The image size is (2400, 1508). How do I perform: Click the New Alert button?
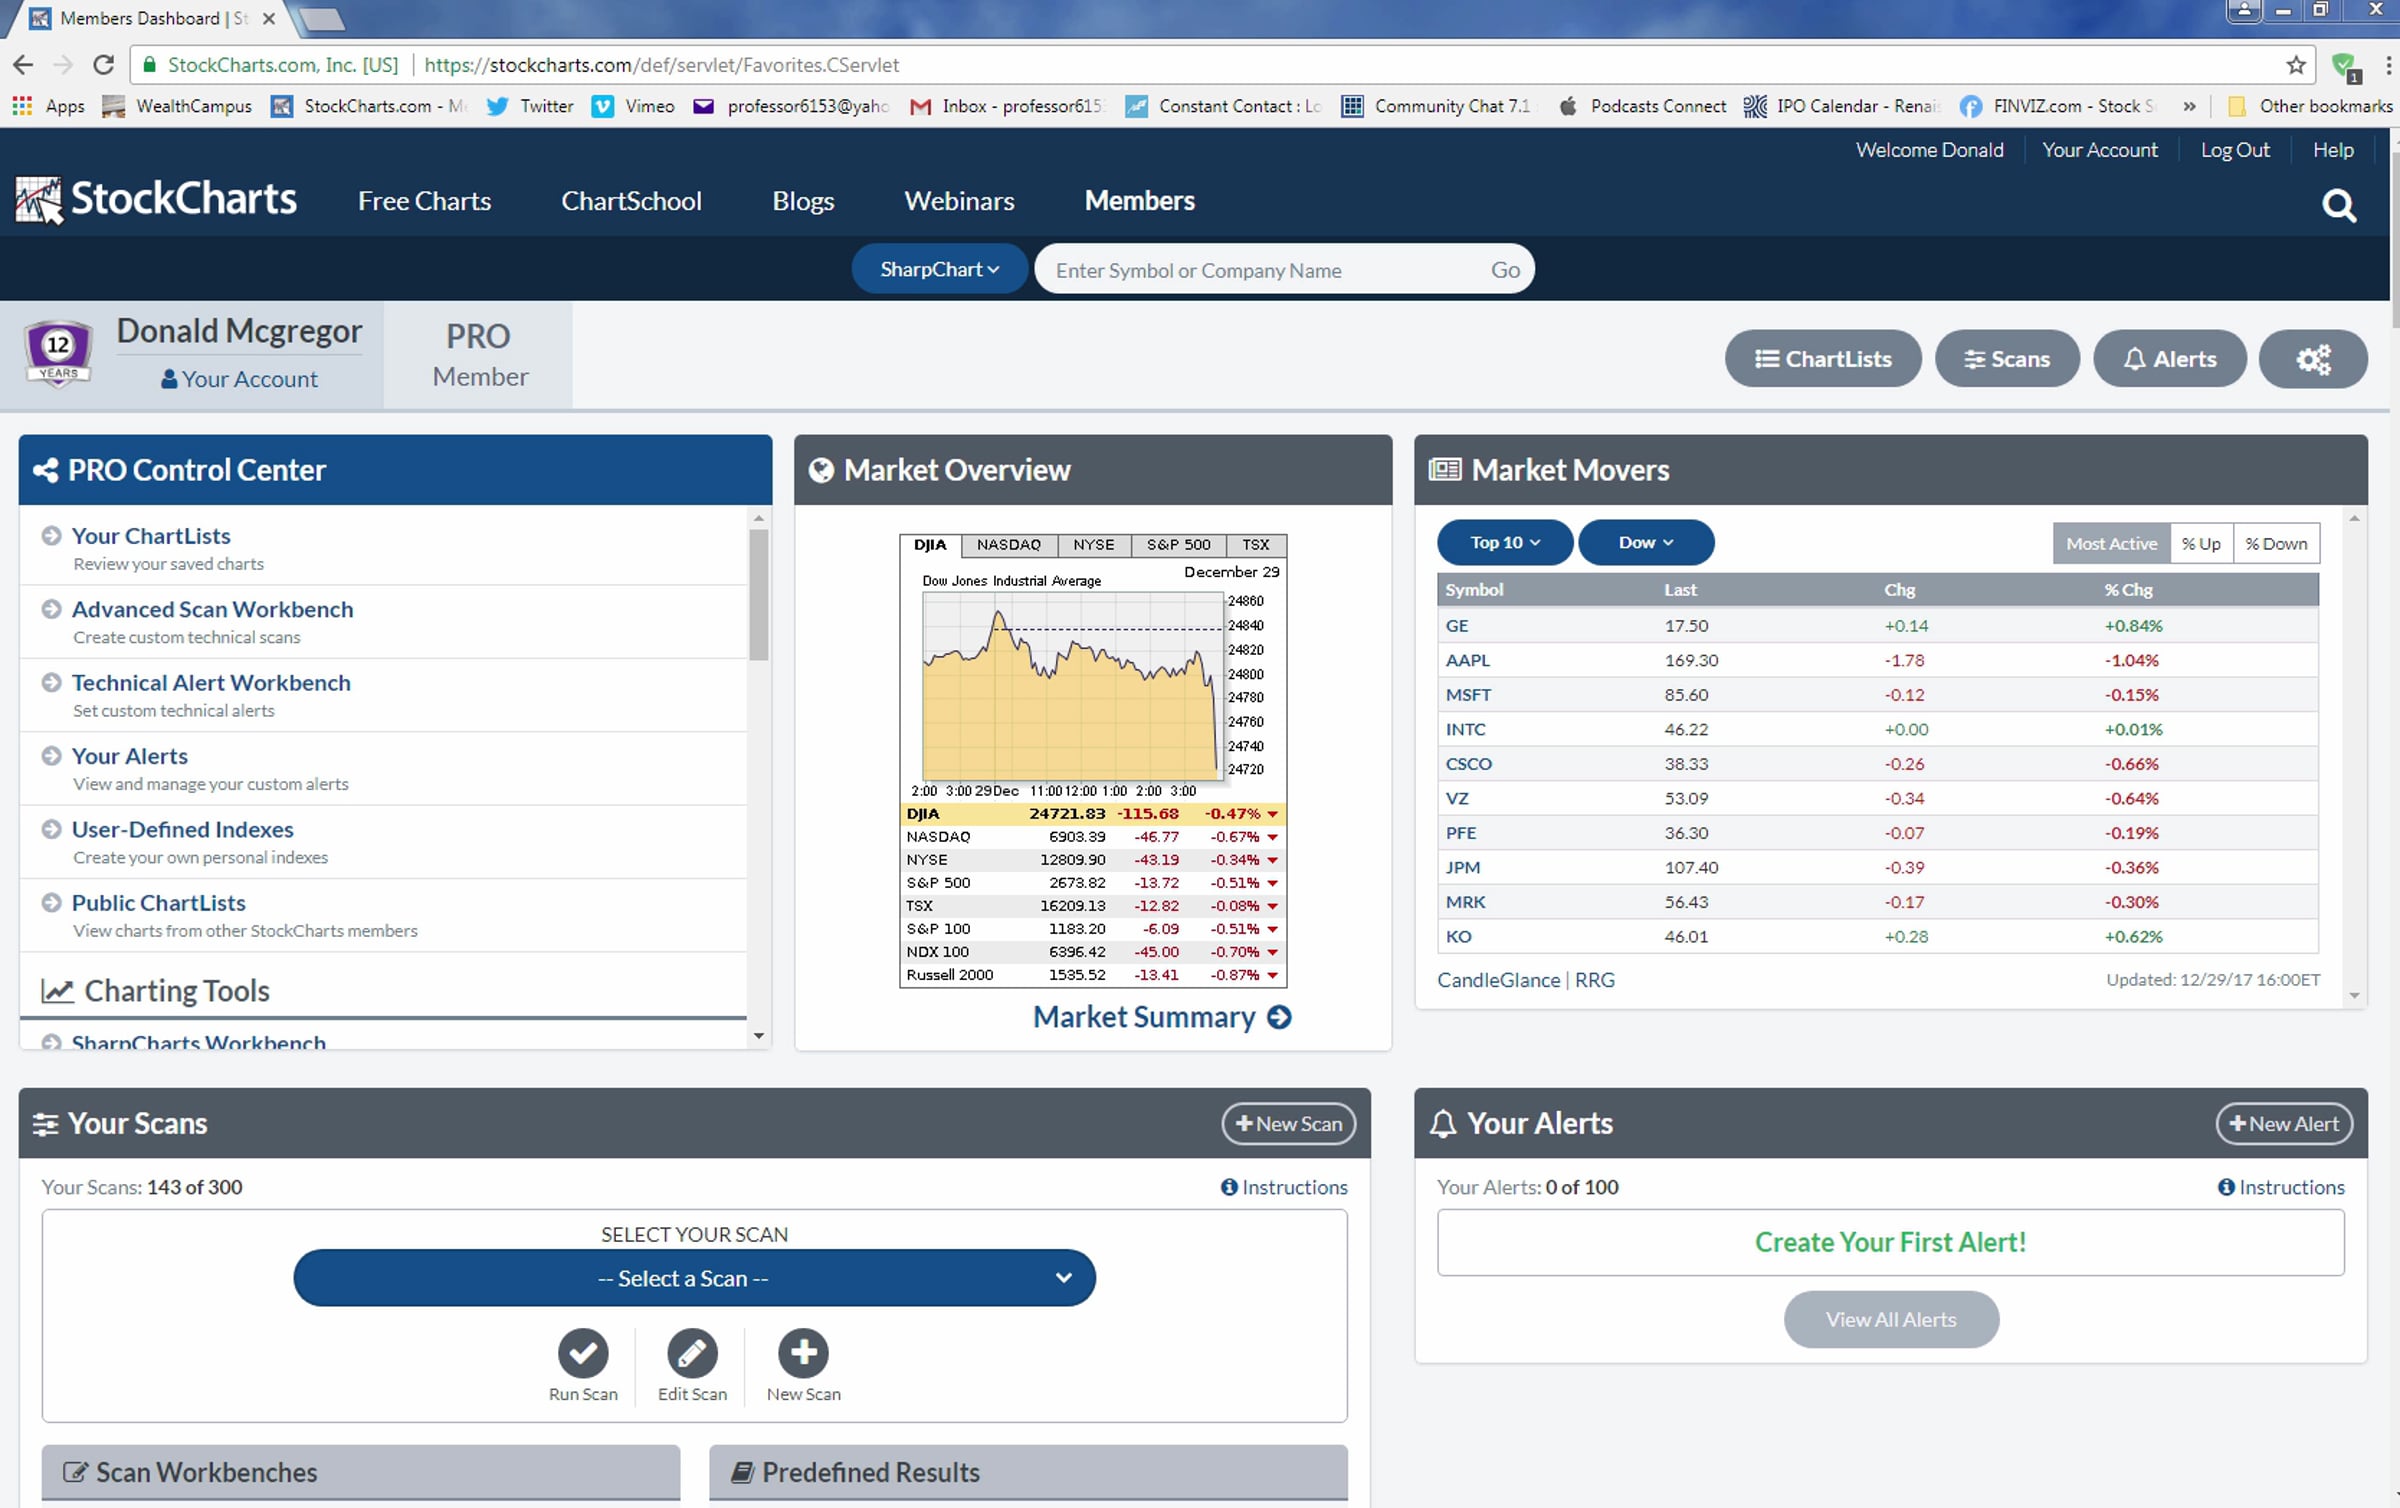pos(2284,1123)
